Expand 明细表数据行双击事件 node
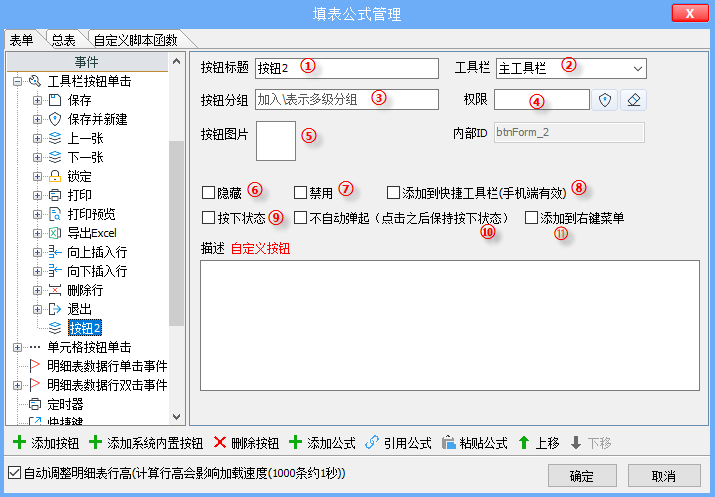Screen dimensions: 715x497 coord(17,385)
